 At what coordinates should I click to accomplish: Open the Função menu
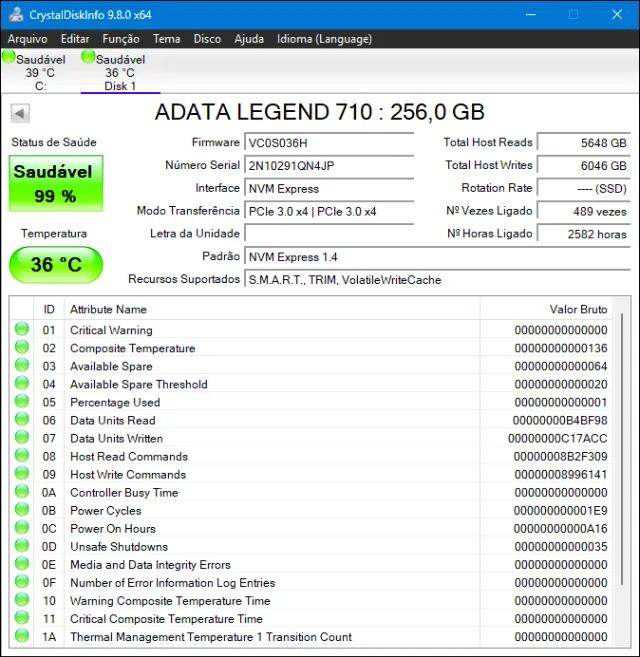tap(121, 39)
